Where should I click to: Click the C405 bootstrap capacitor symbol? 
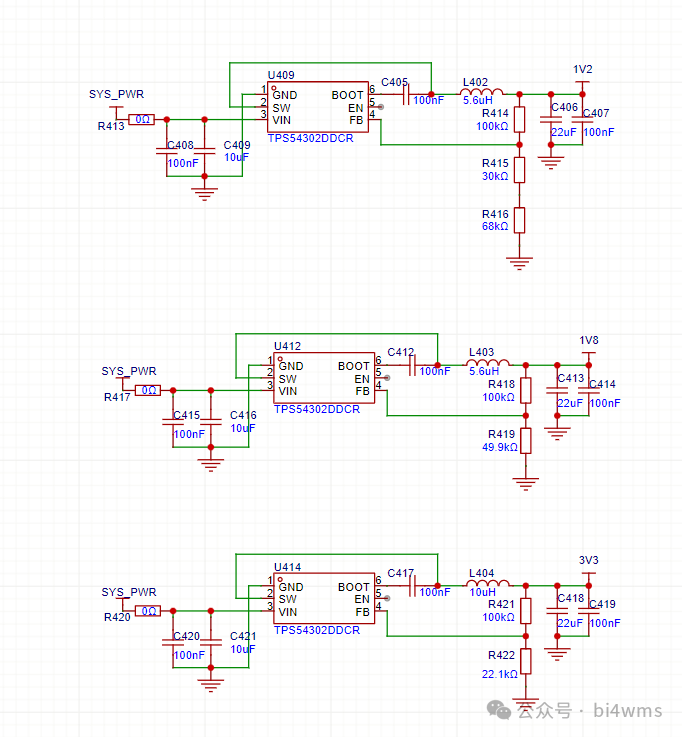(x=406, y=95)
